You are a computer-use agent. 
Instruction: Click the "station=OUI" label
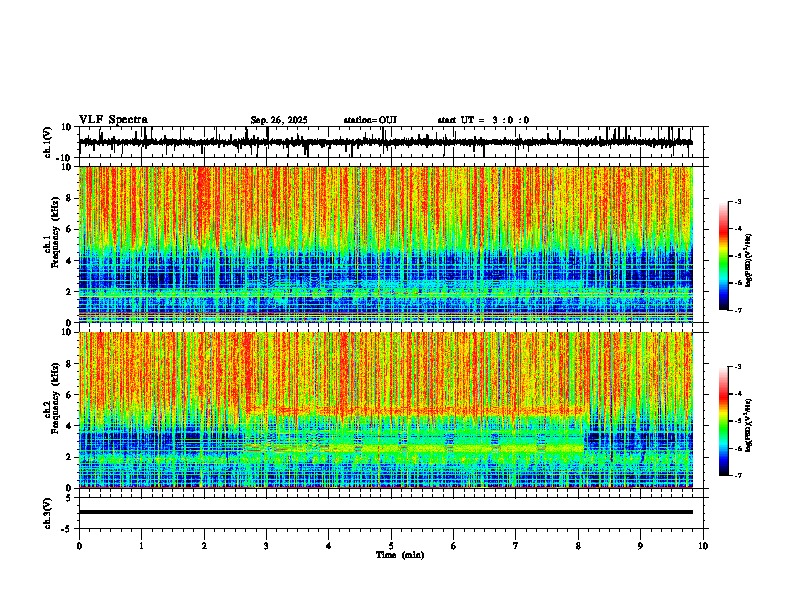[x=370, y=120]
